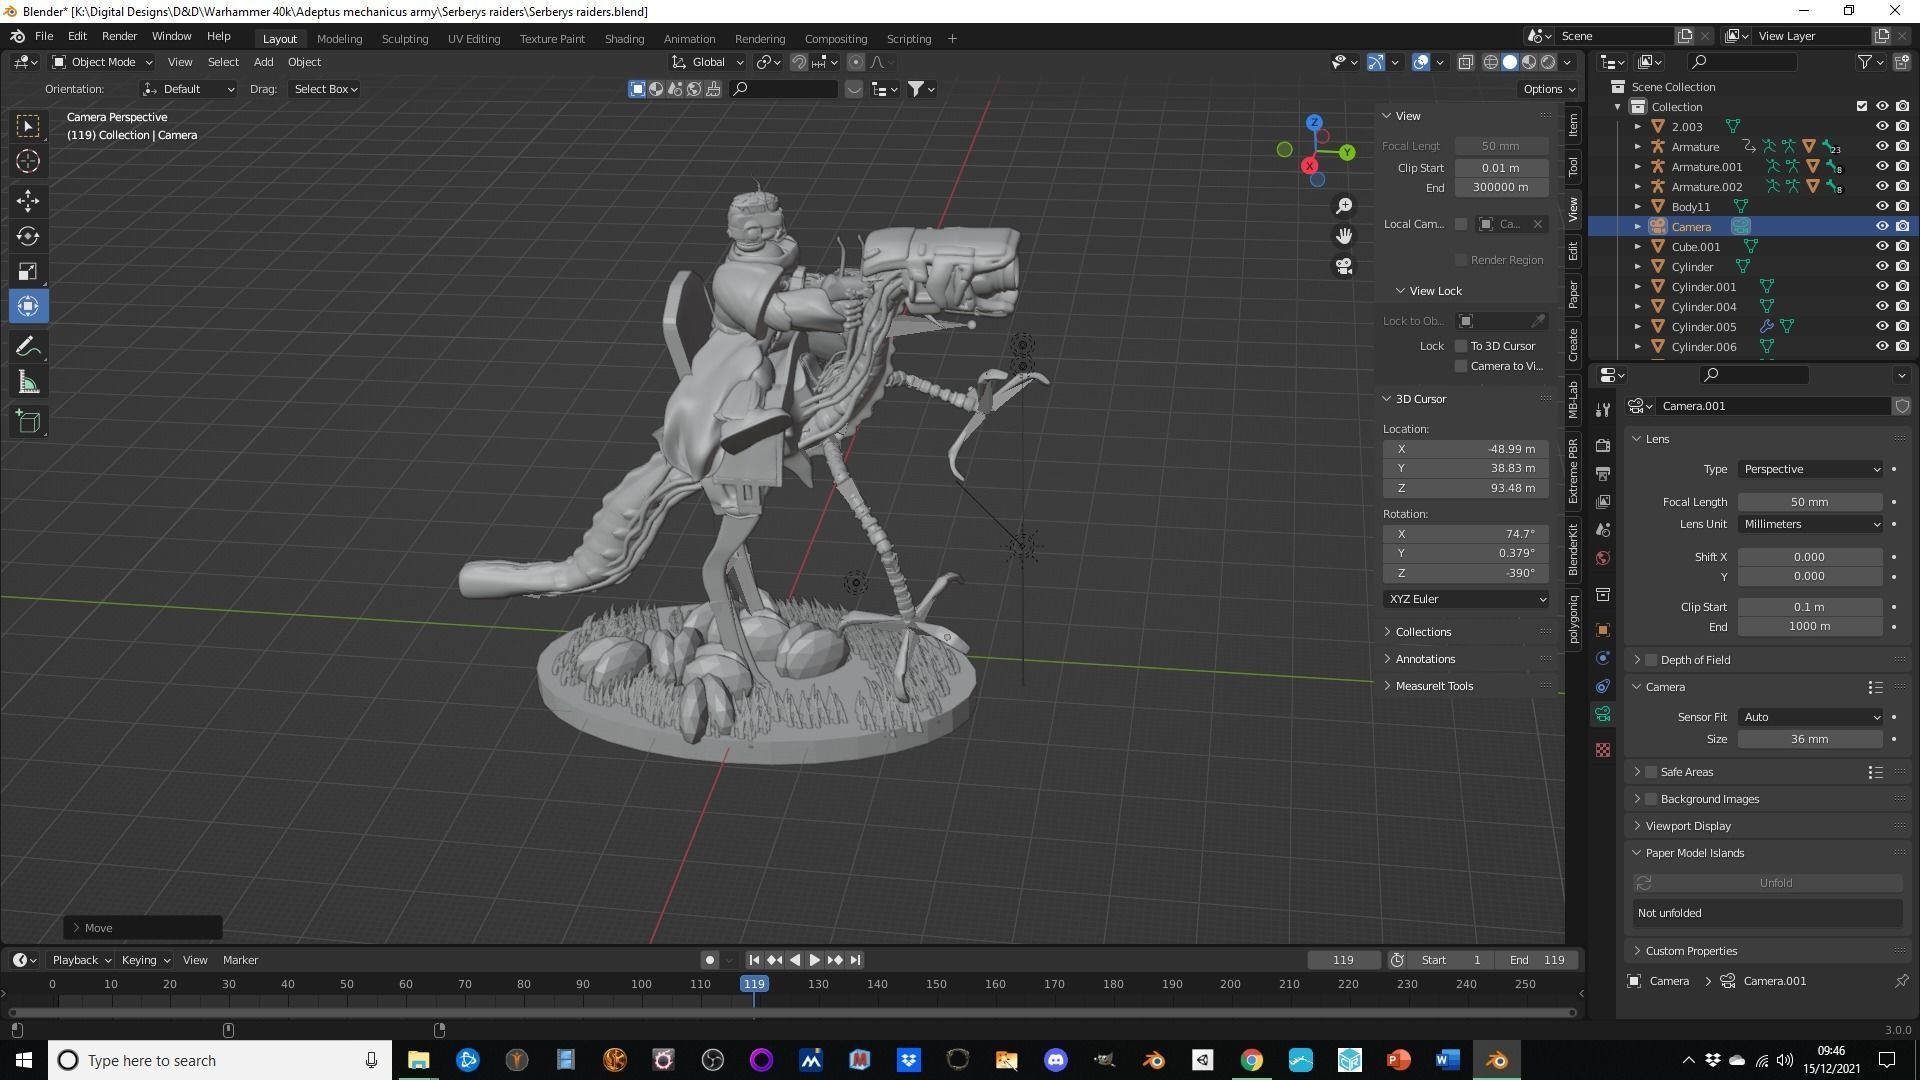Click the Options button
1920x1080 pixels.
pos(1548,89)
